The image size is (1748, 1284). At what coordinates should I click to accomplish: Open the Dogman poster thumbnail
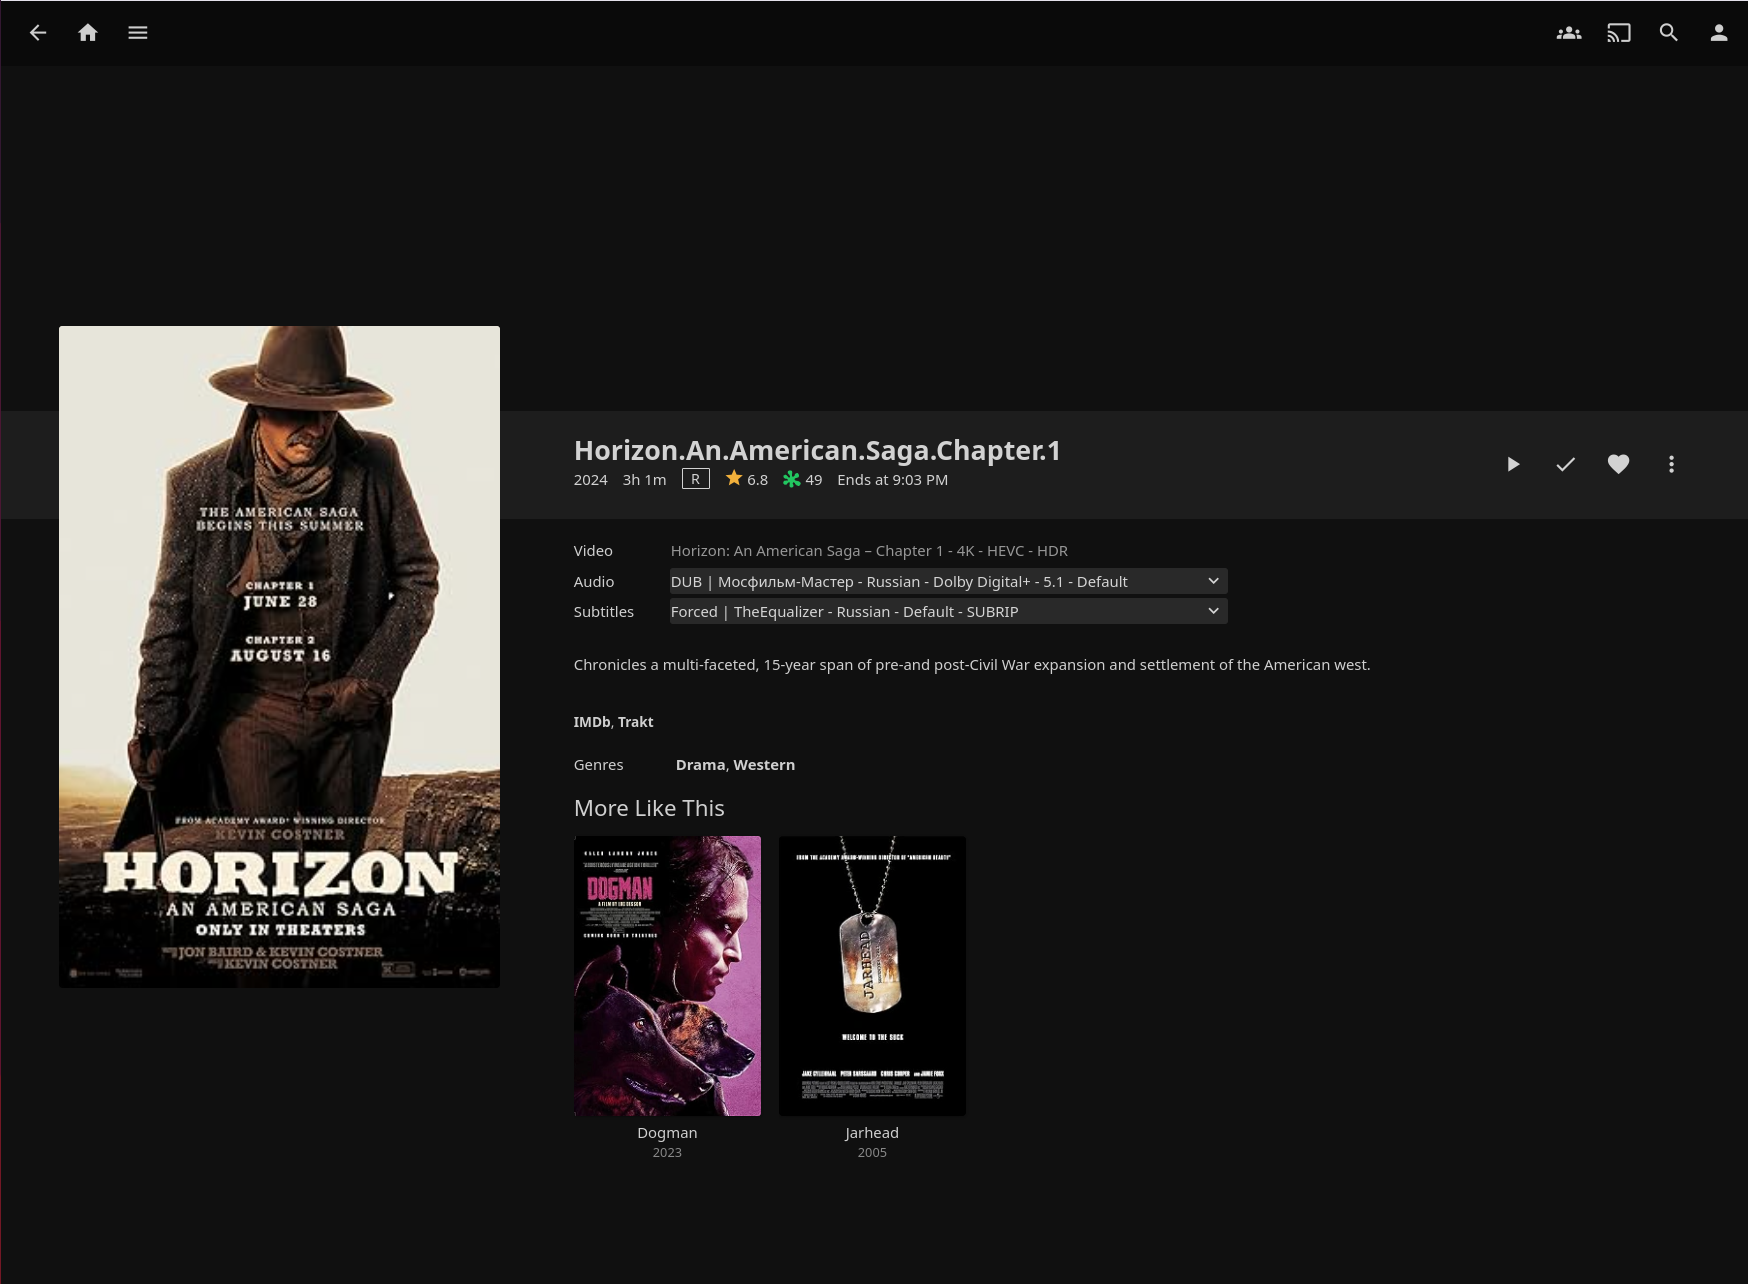tap(667, 976)
